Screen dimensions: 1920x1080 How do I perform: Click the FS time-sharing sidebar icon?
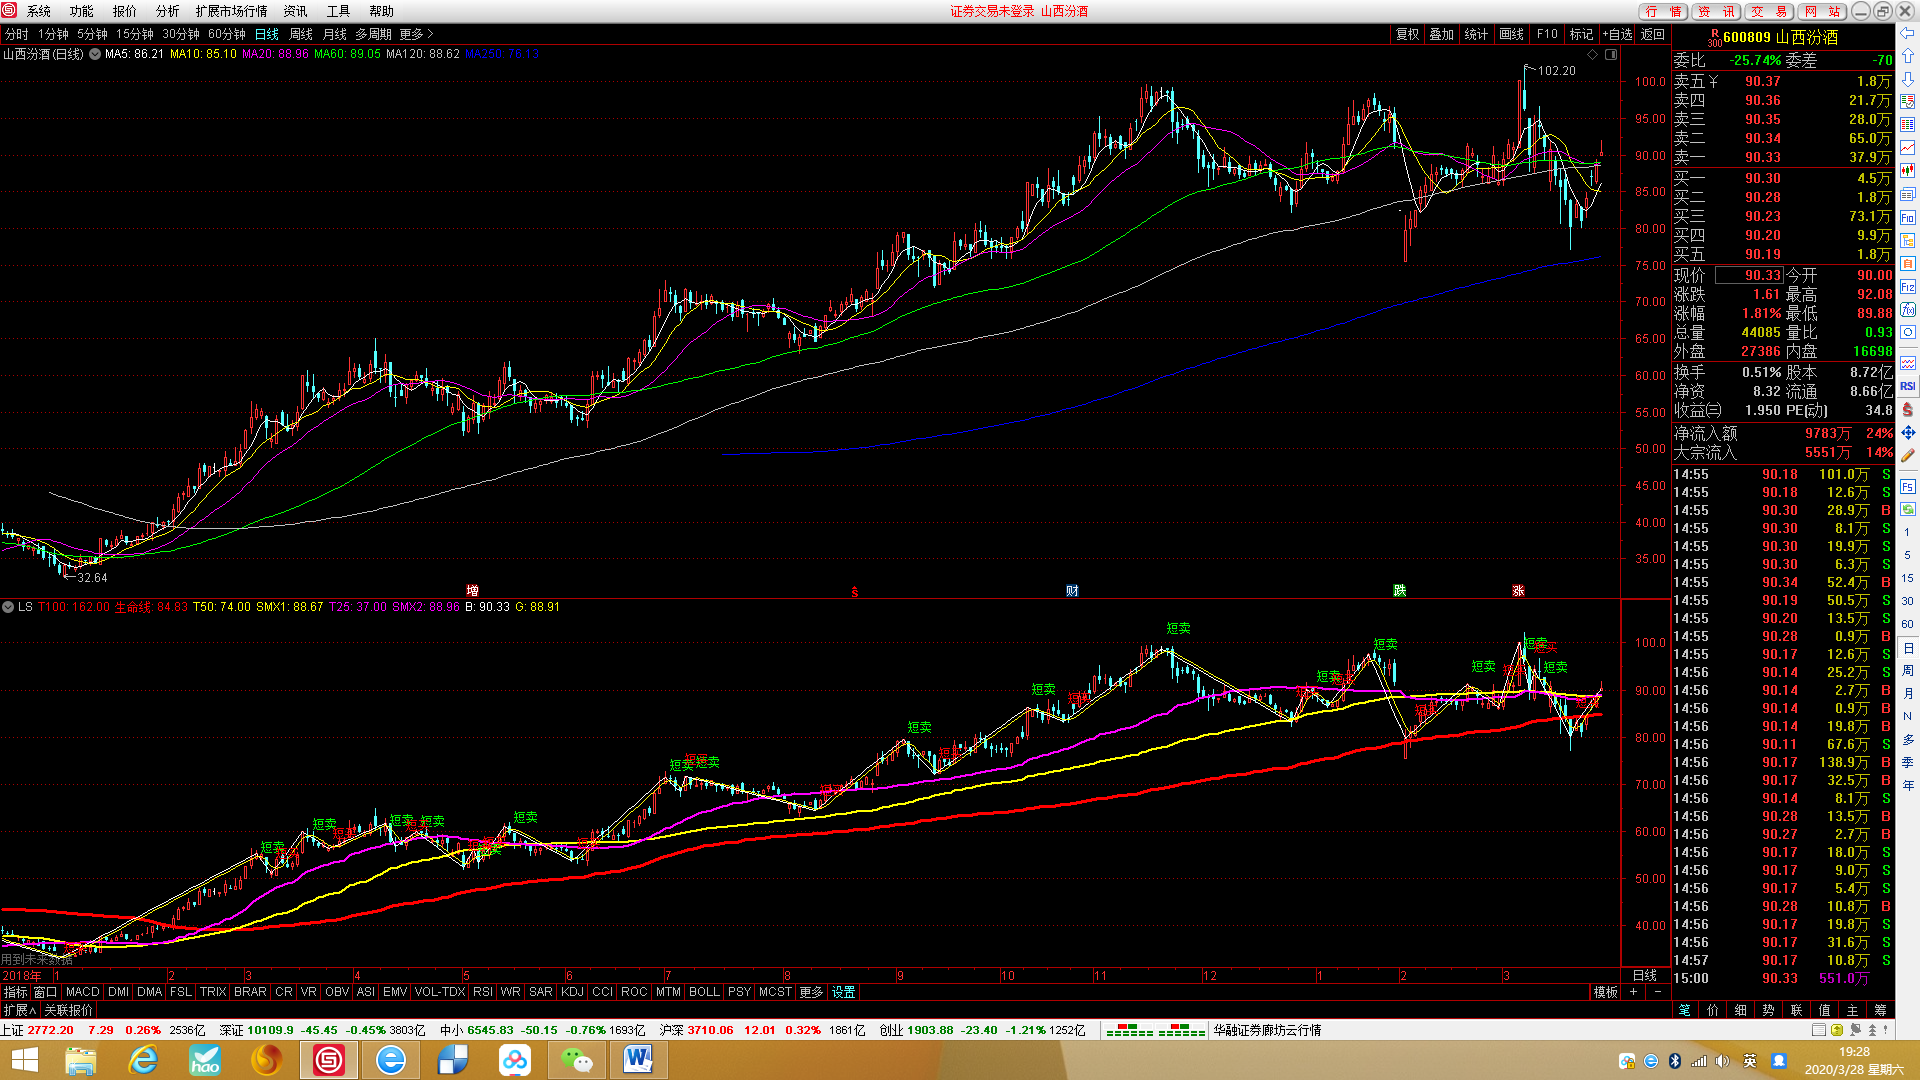[x=1908, y=487]
